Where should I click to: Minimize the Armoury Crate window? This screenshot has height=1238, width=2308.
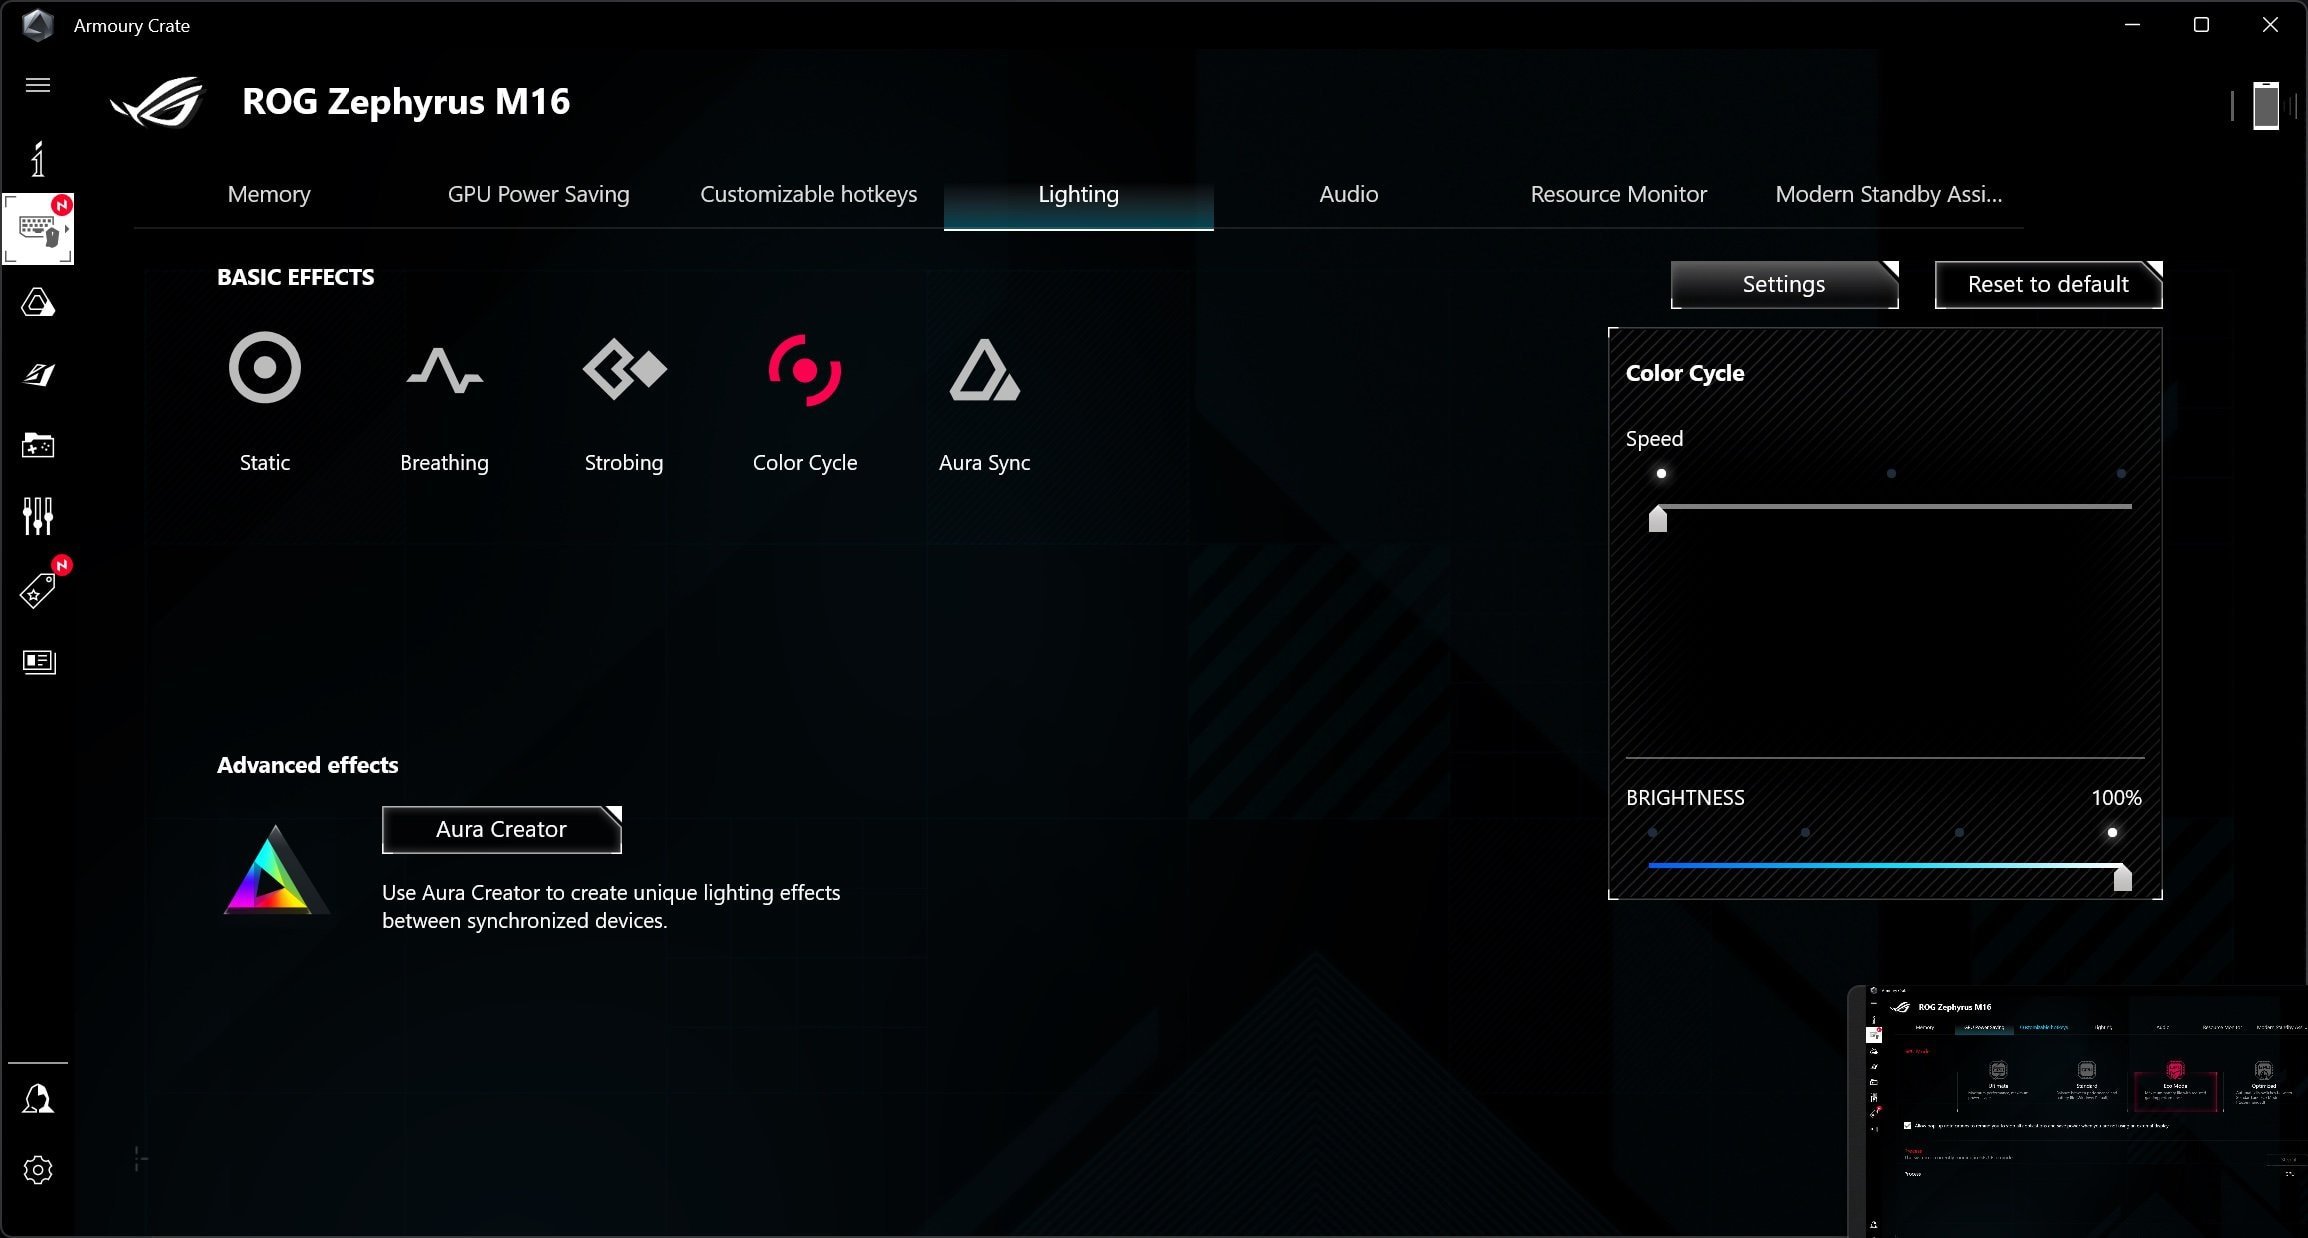2132,25
